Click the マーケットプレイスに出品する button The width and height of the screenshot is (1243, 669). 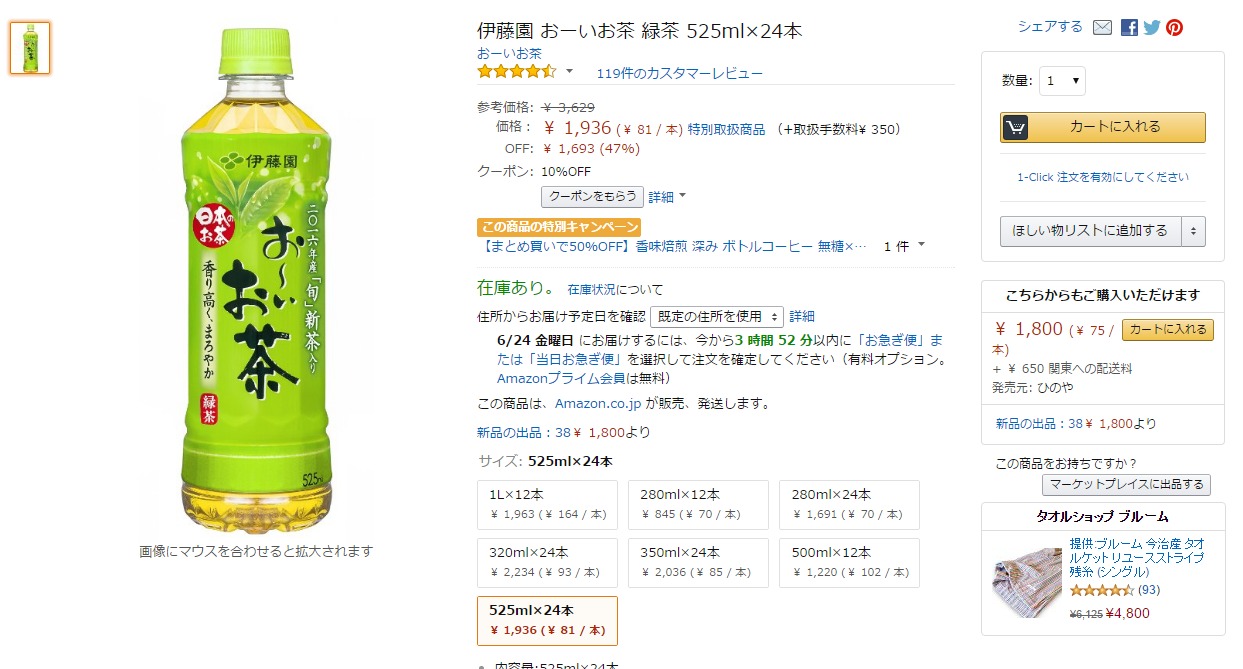pyautogui.click(x=1126, y=485)
